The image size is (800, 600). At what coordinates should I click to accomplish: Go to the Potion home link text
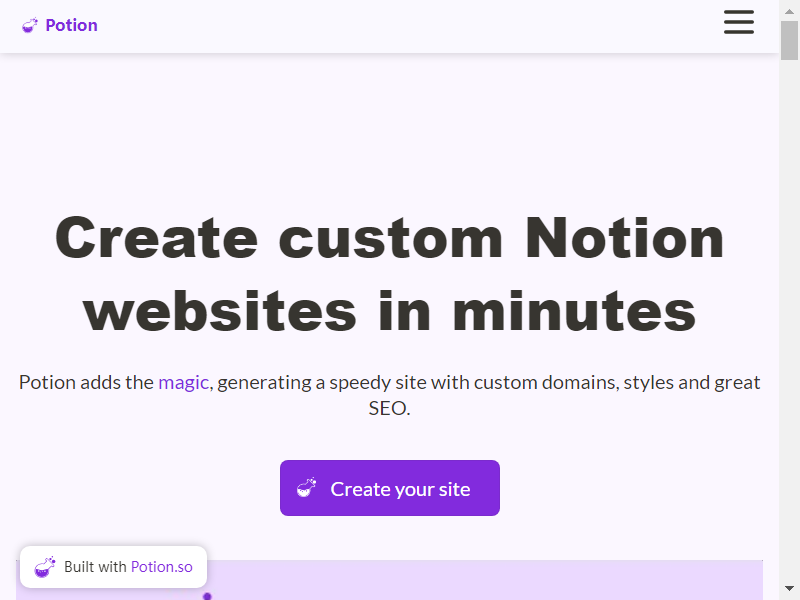(71, 25)
